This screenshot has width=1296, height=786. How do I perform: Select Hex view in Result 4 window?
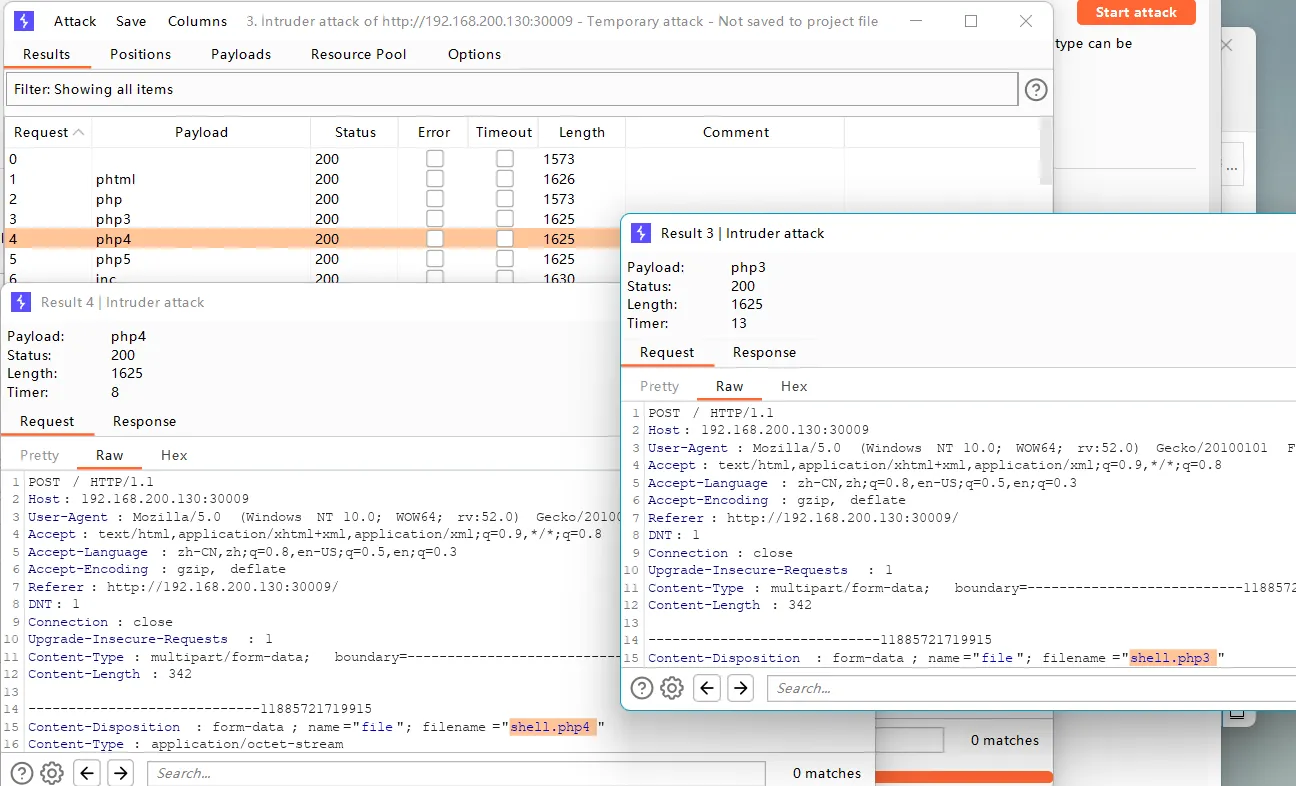[174, 455]
